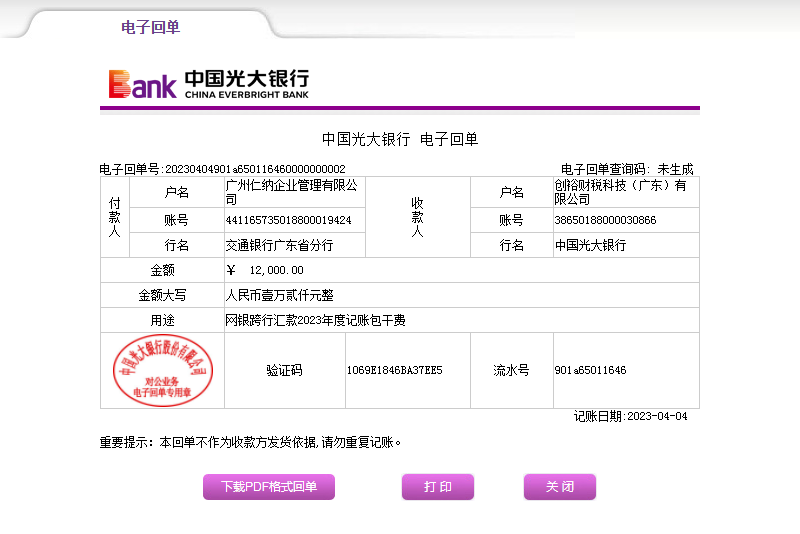Click serial number 901a65011646
Image resolution: width=800 pixels, height=534 pixels.
click(590, 370)
